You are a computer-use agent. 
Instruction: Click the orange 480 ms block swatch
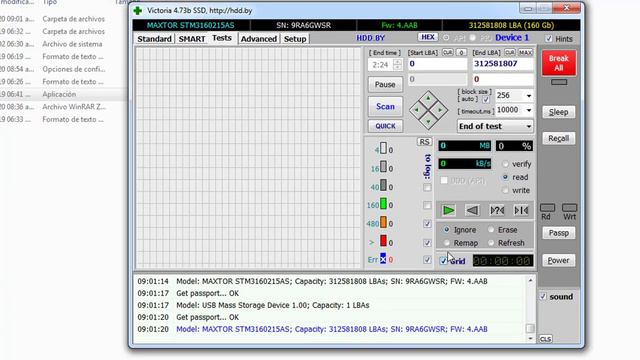pos(383,222)
